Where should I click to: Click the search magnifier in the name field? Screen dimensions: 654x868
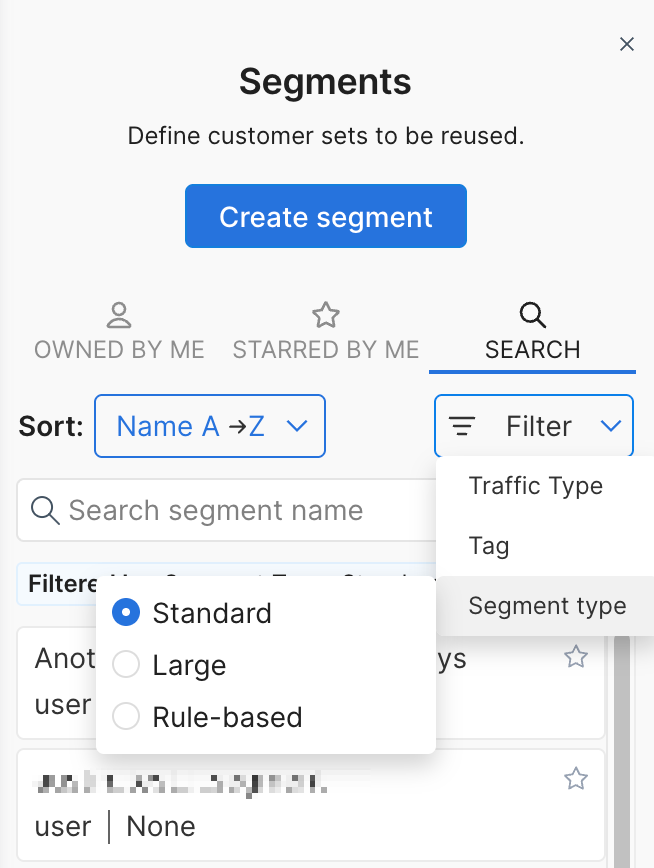click(x=45, y=511)
